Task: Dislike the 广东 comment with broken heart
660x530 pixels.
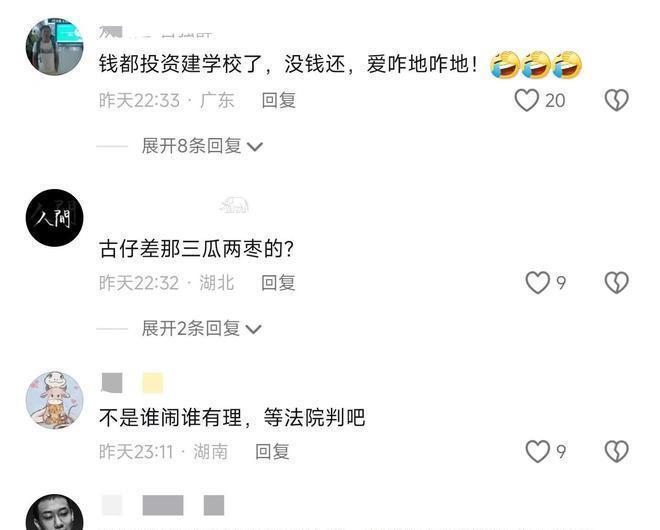Action: click(617, 100)
